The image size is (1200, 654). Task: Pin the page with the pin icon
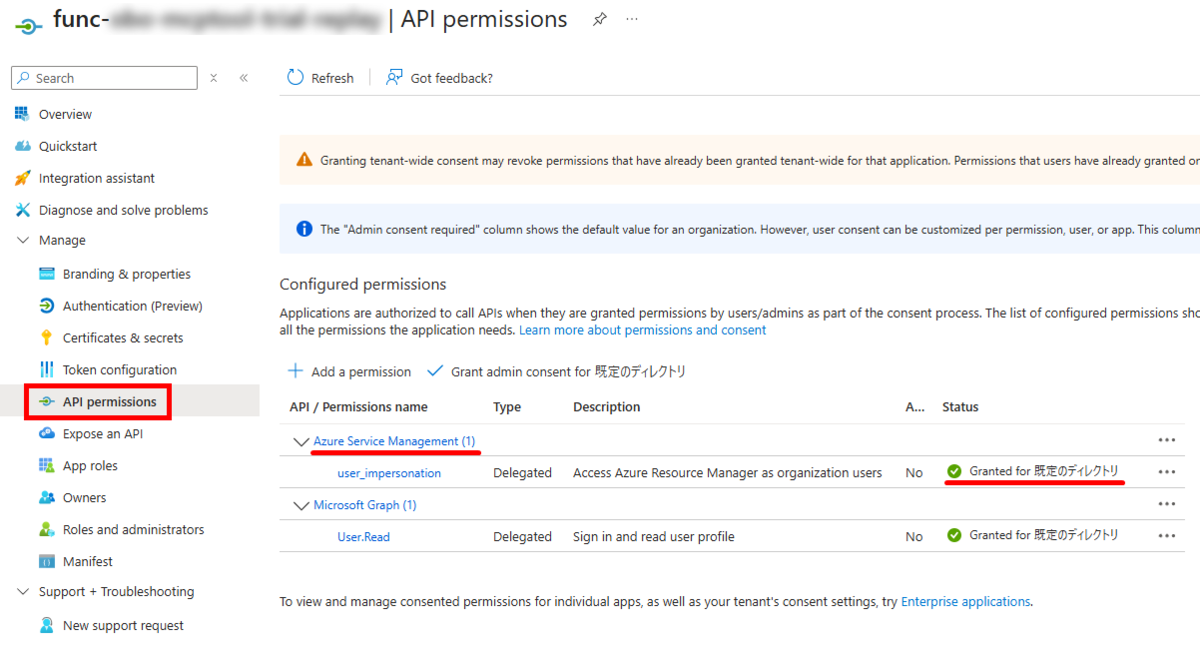pos(599,19)
